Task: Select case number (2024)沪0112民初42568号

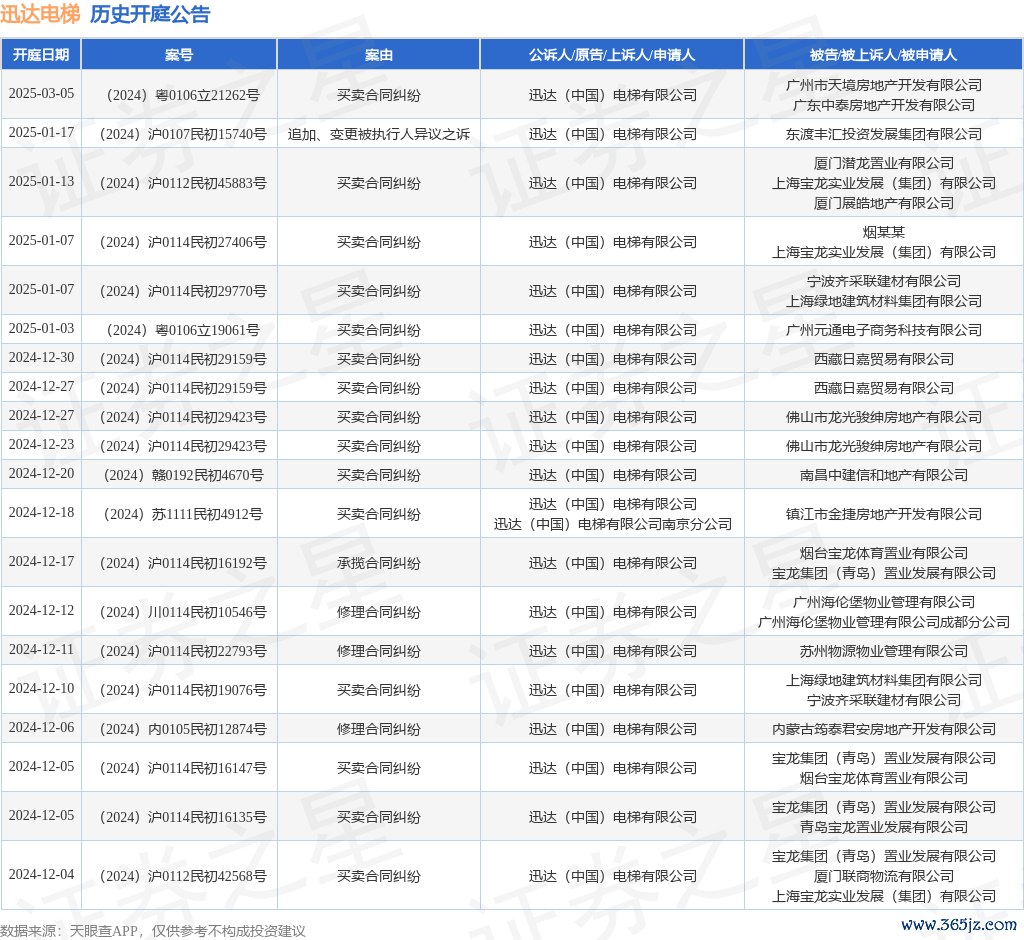Action: 183,876
